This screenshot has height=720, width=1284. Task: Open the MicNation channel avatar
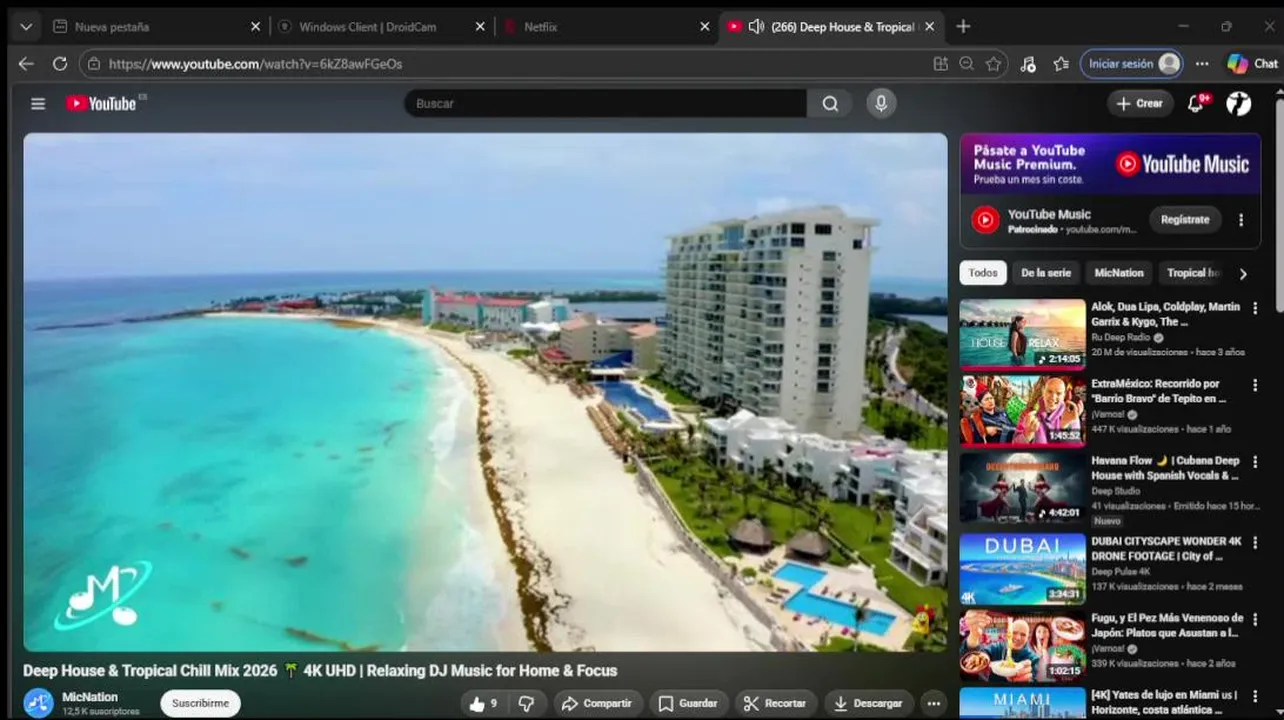(39, 703)
